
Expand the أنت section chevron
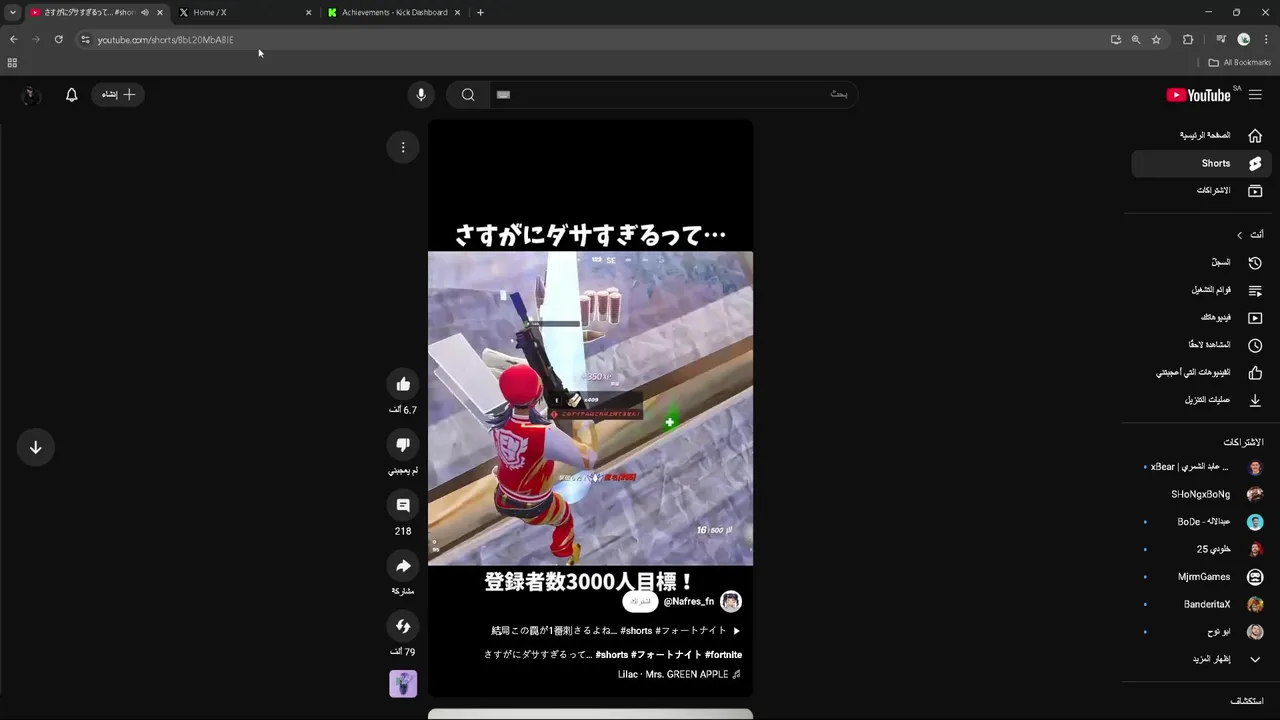pyautogui.click(x=1239, y=235)
